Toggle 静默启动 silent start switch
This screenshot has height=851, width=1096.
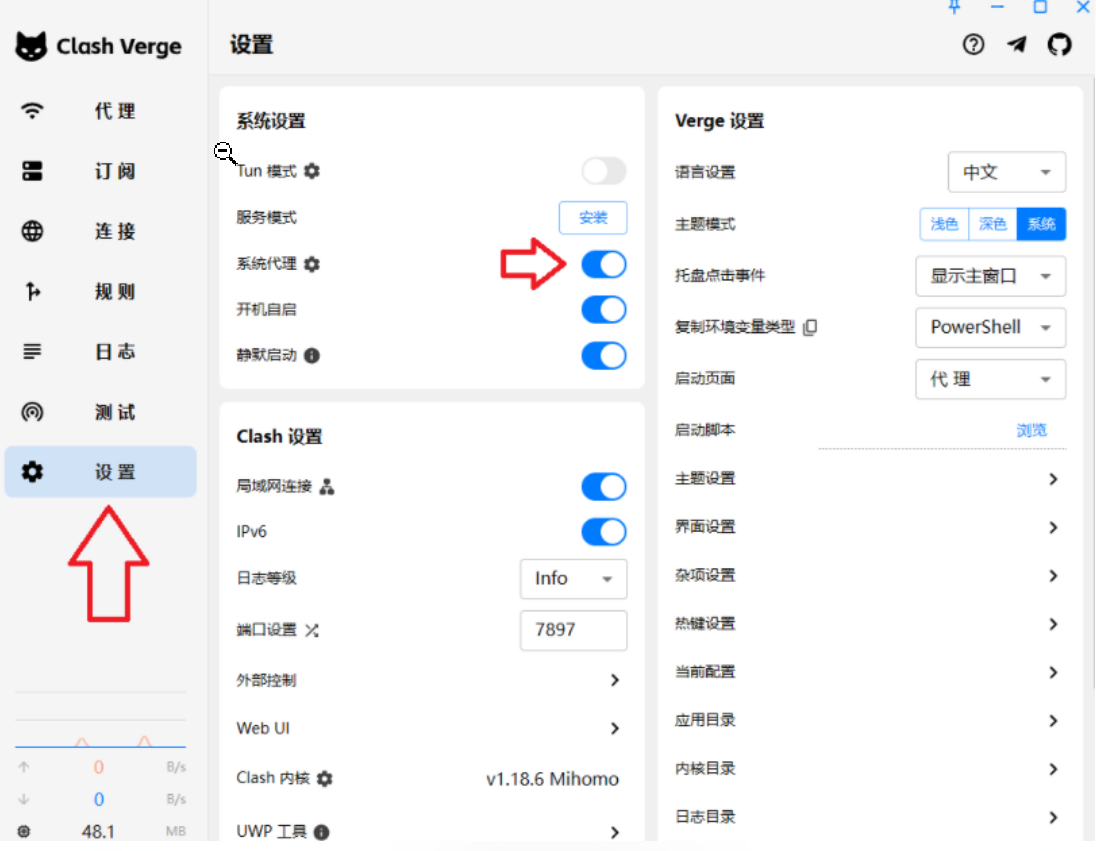(604, 356)
